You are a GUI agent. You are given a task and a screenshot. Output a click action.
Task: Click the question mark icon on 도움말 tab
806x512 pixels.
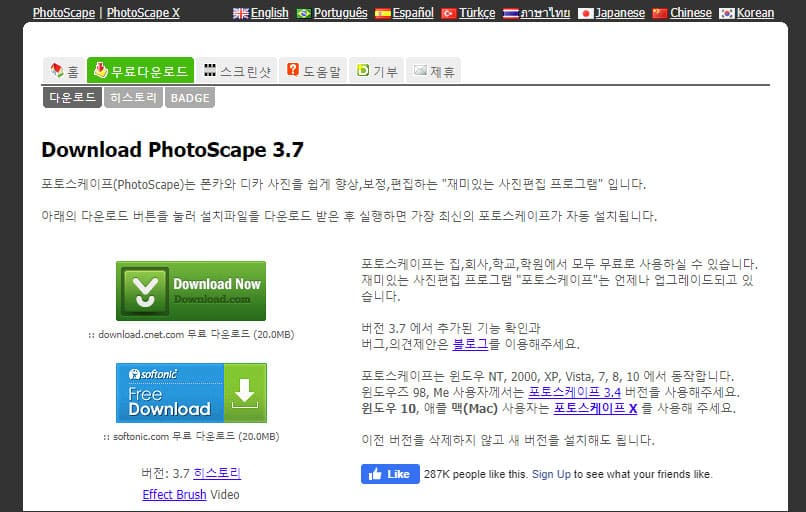(293, 69)
